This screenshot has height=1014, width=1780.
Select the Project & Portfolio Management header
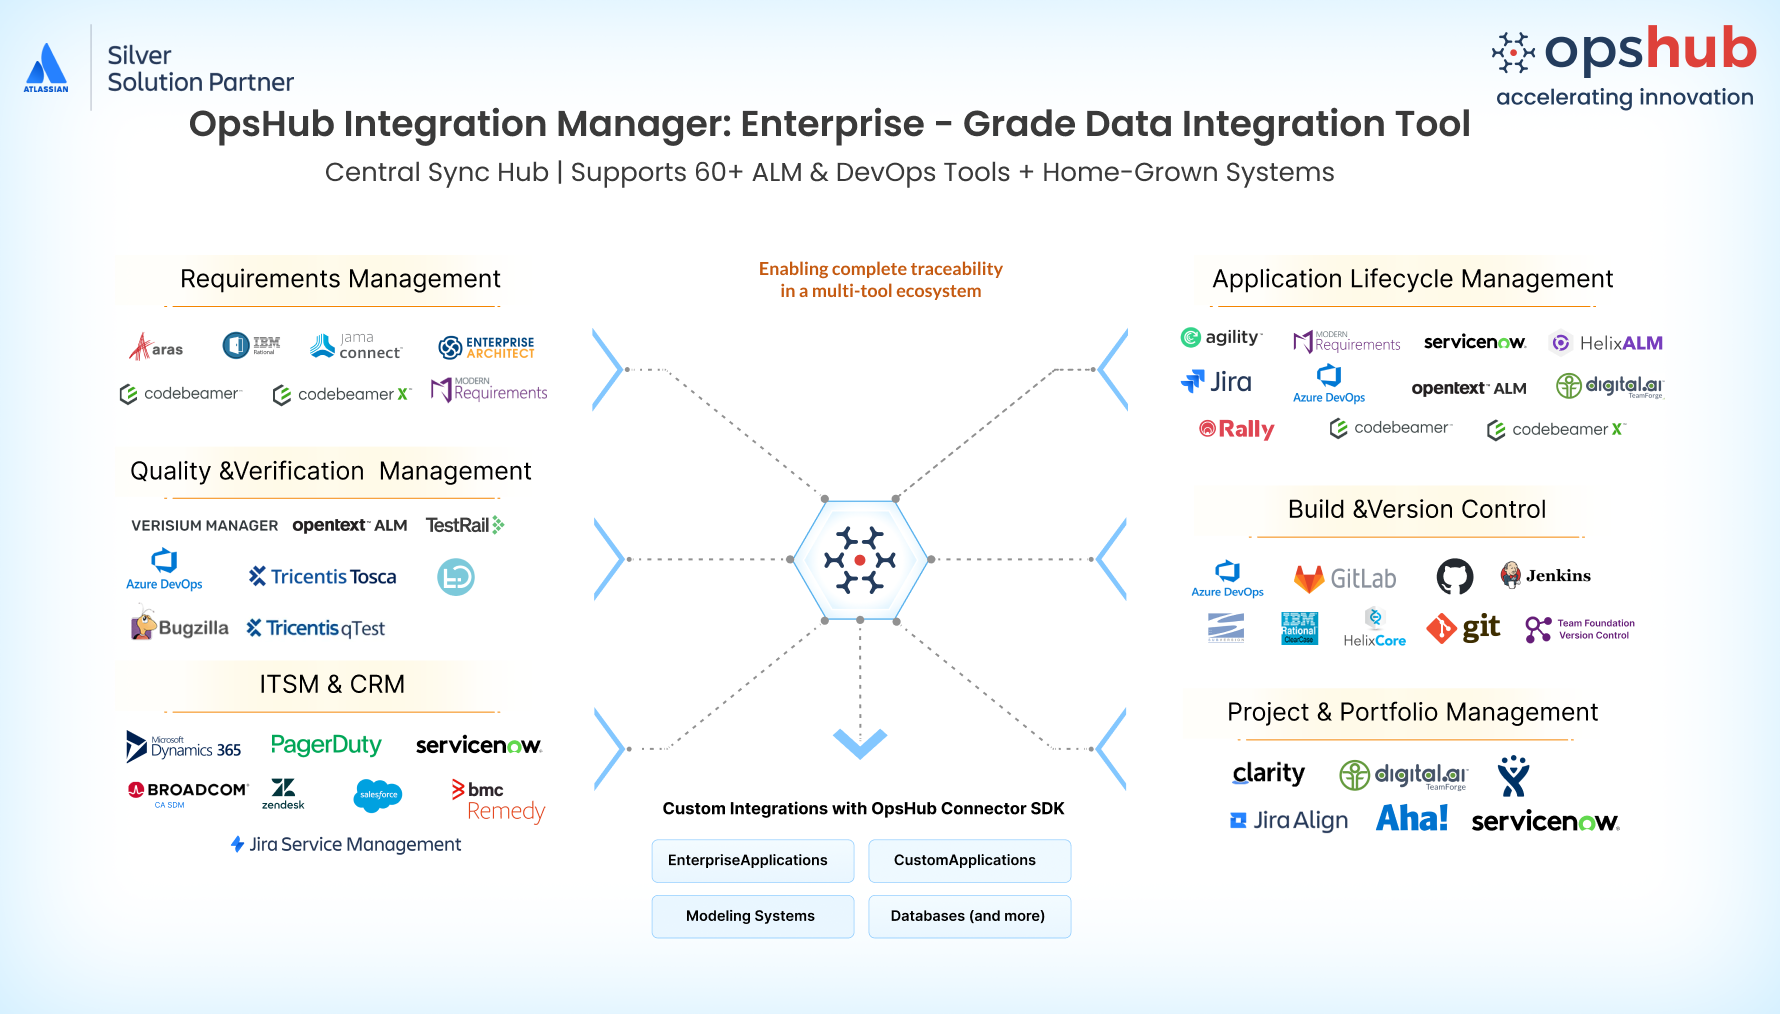1412,712
